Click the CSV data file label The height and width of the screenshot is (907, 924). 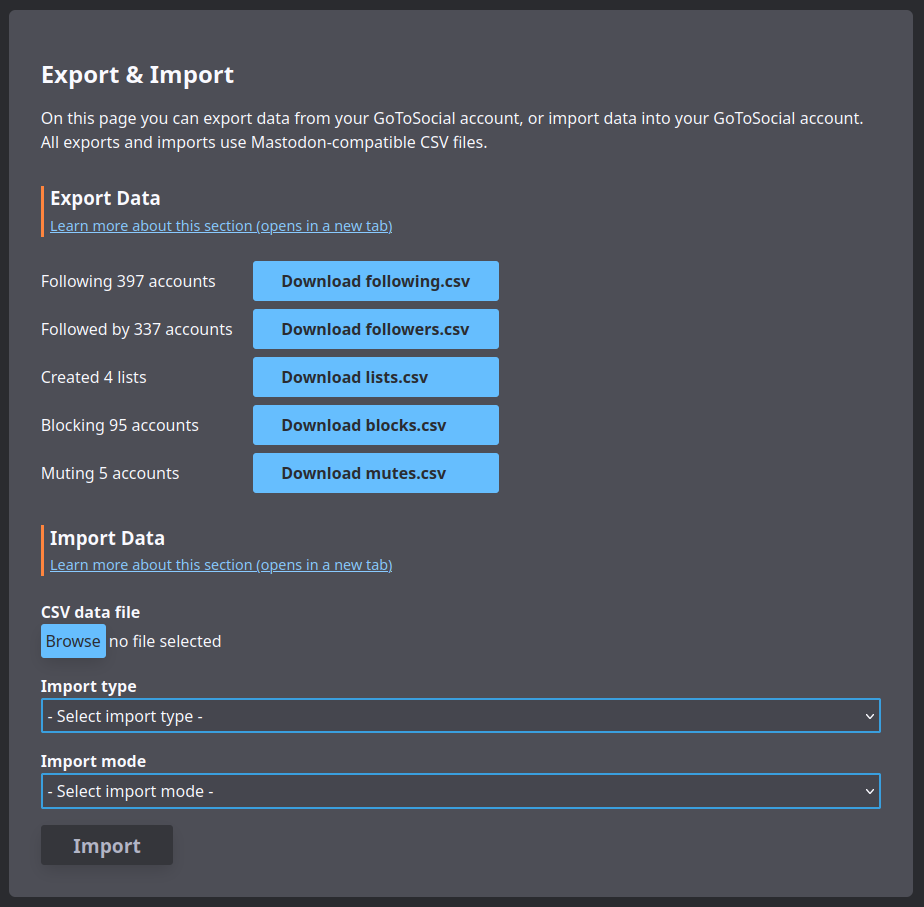click(x=90, y=612)
